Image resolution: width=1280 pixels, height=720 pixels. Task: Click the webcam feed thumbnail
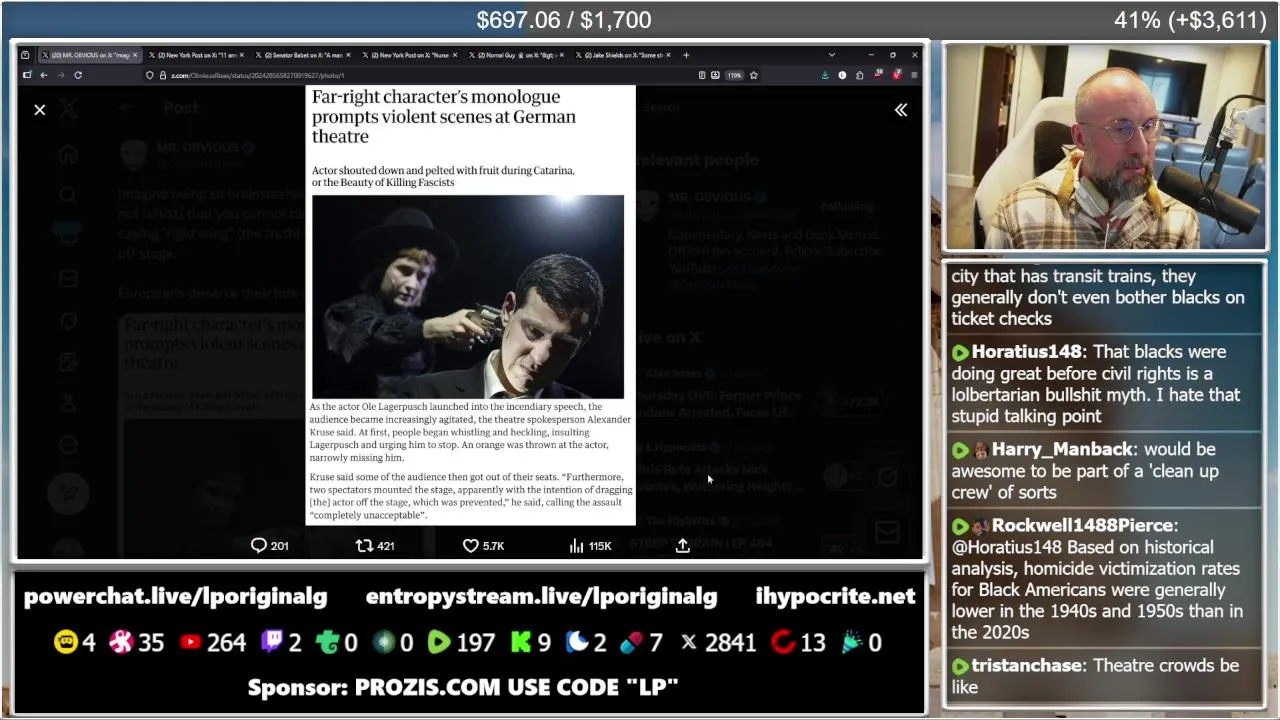tap(1106, 147)
